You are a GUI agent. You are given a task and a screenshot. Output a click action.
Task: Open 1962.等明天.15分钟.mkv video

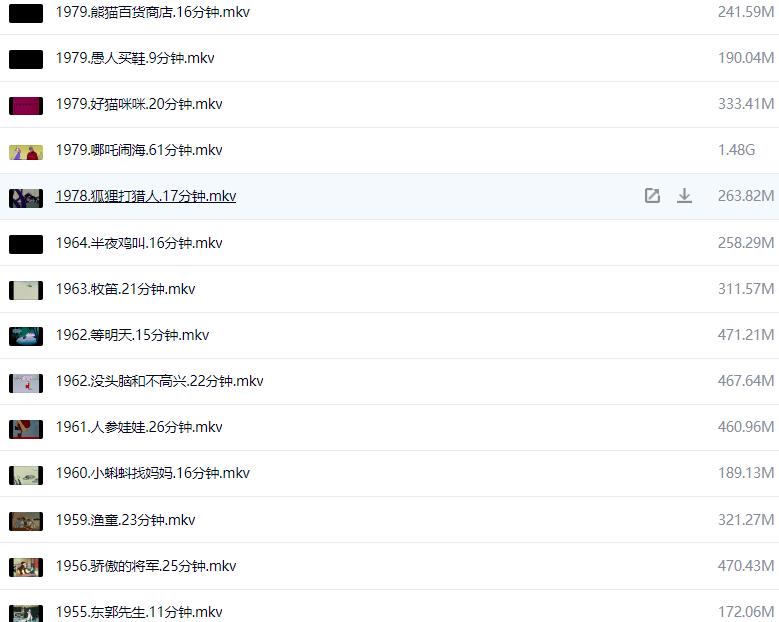[x=132, y=335]
